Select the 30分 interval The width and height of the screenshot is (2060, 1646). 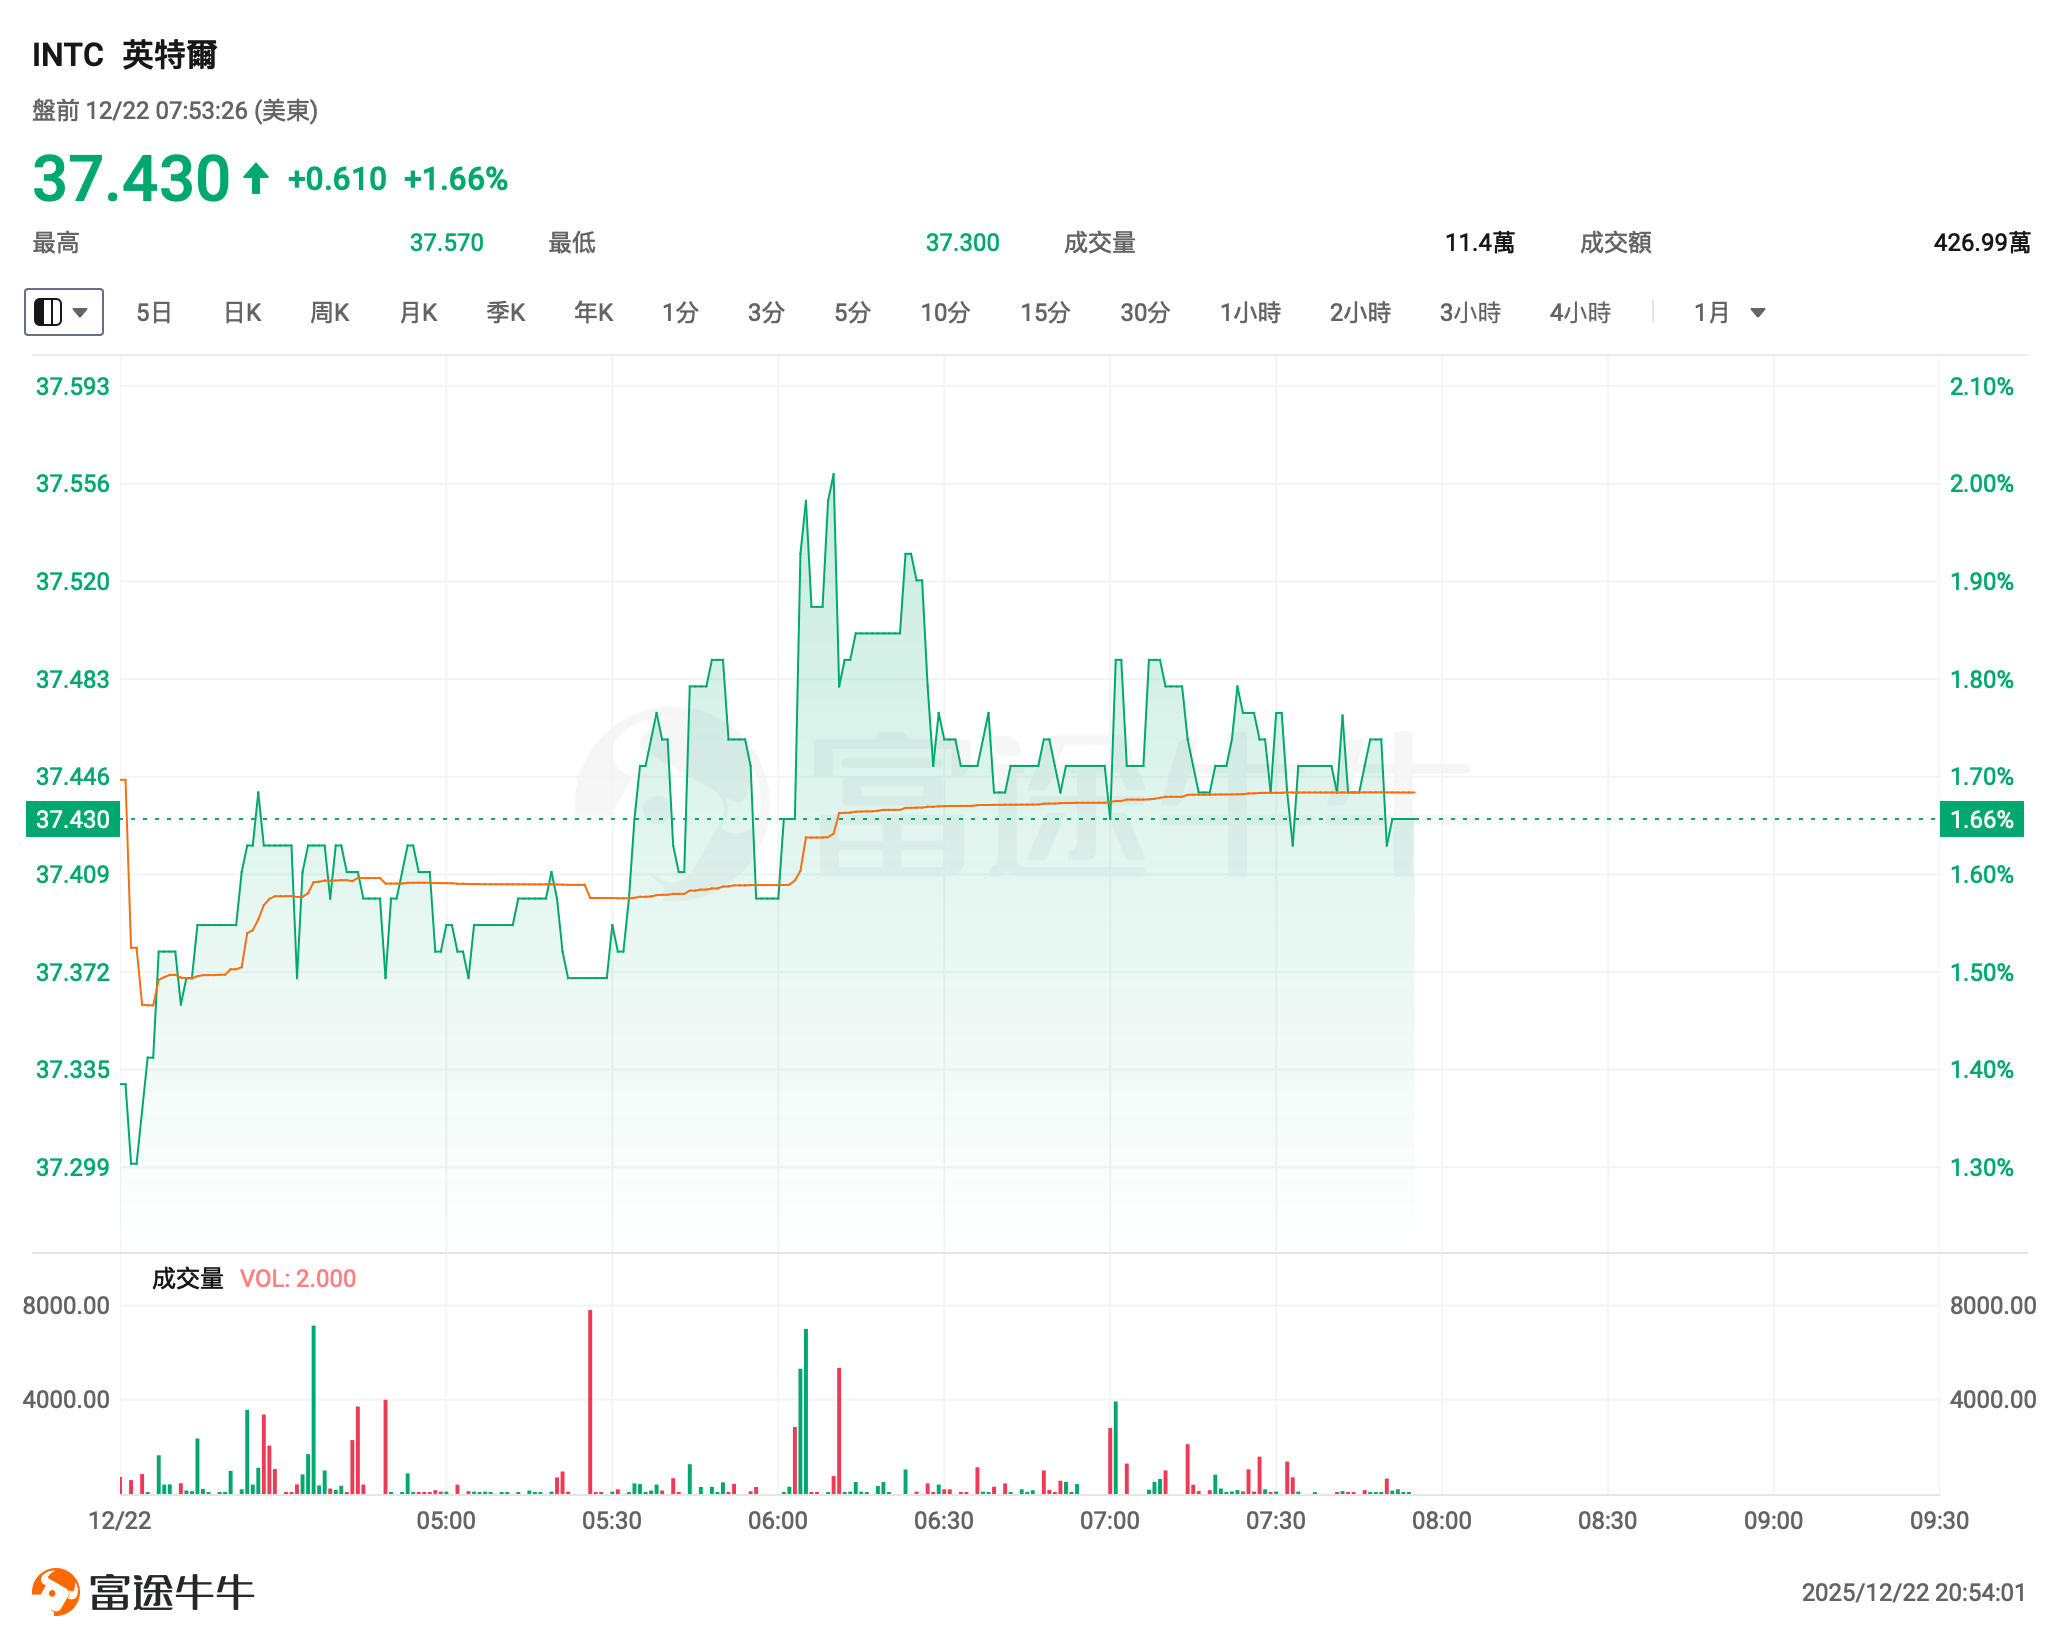click(x=1145, y=313)
